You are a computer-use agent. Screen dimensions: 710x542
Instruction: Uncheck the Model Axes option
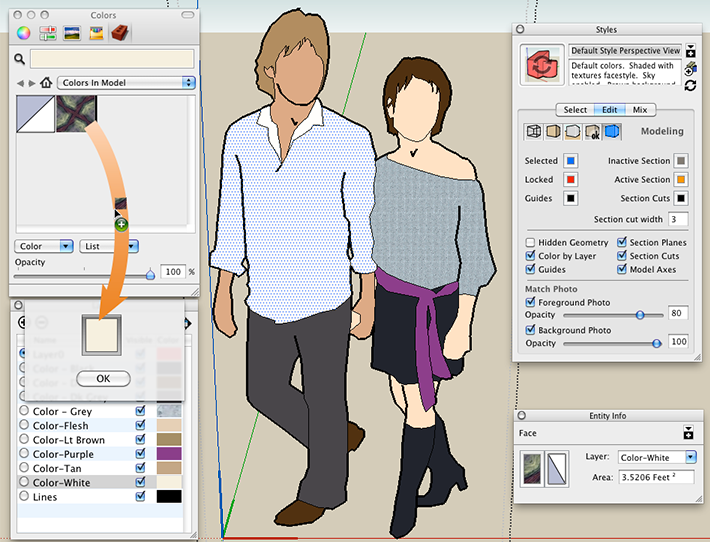622,269
